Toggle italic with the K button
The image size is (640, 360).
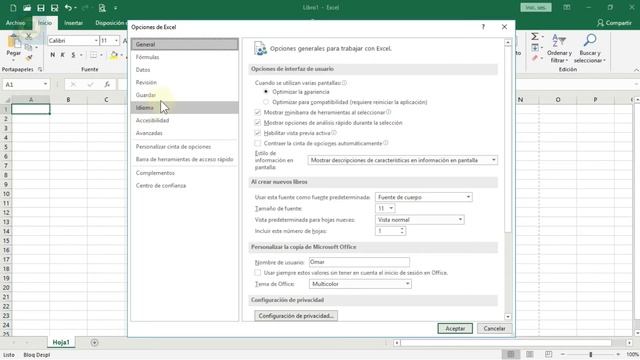click(62, 55)
